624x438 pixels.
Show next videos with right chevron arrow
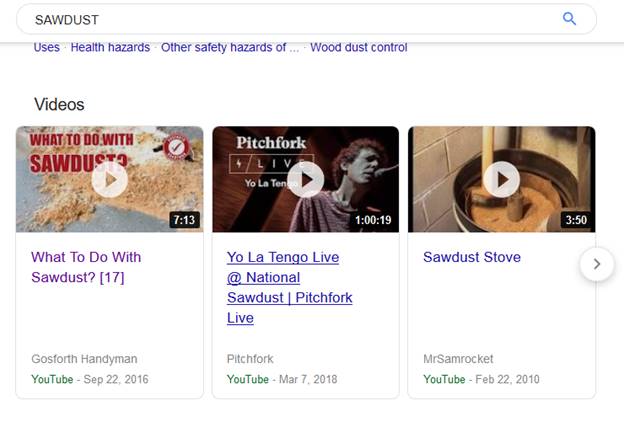[x=597, y=264]
